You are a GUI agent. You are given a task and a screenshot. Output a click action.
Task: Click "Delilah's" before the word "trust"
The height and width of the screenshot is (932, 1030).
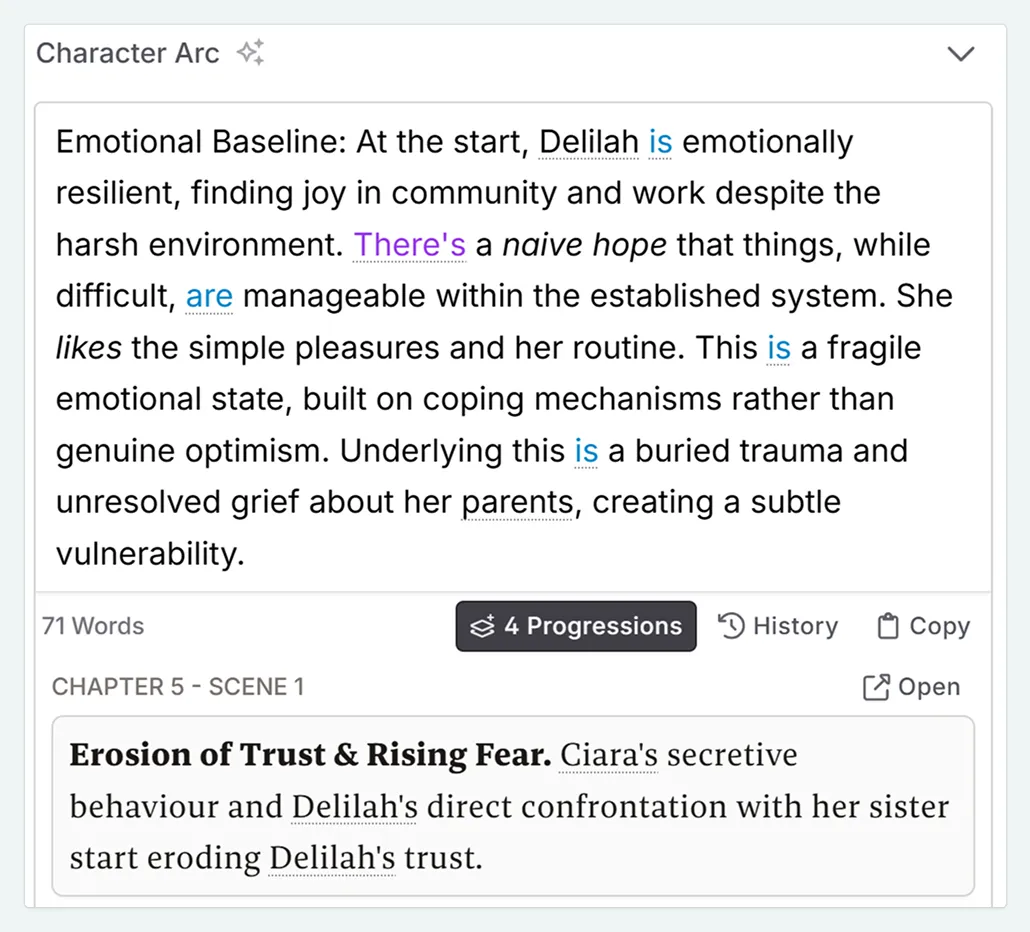click(x=332, y=858)
